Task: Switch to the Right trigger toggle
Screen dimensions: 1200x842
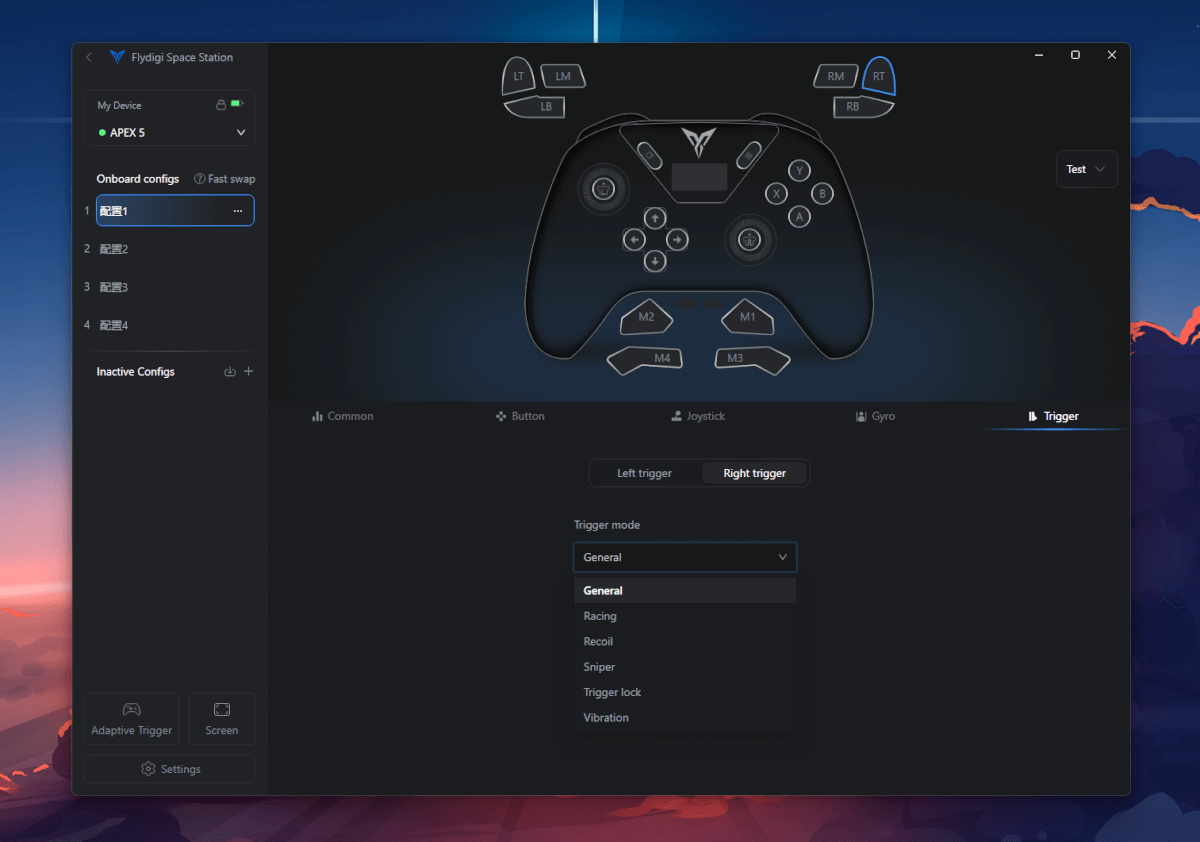Action: pyautogui.click(x=755, y=472)
